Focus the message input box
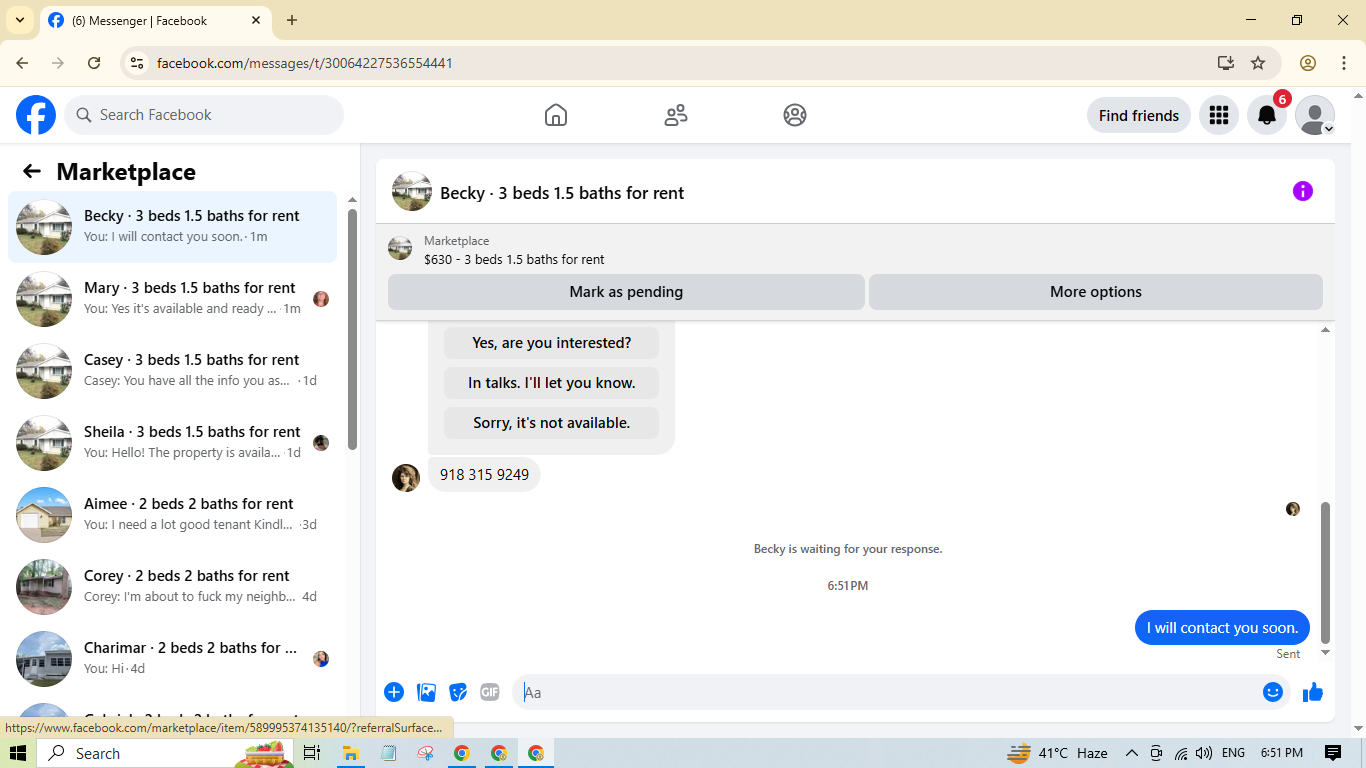The width and height of the screenshot is (1366, 768). [888, 692]
